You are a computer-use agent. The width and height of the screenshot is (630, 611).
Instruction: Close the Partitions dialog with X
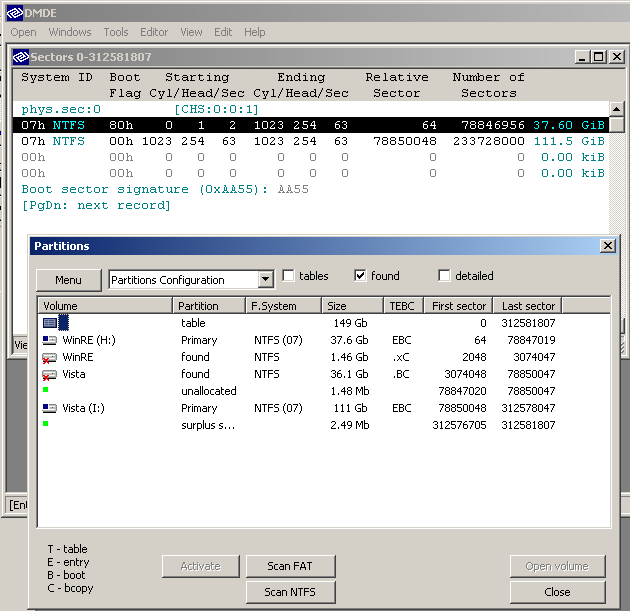click(608, 245)
